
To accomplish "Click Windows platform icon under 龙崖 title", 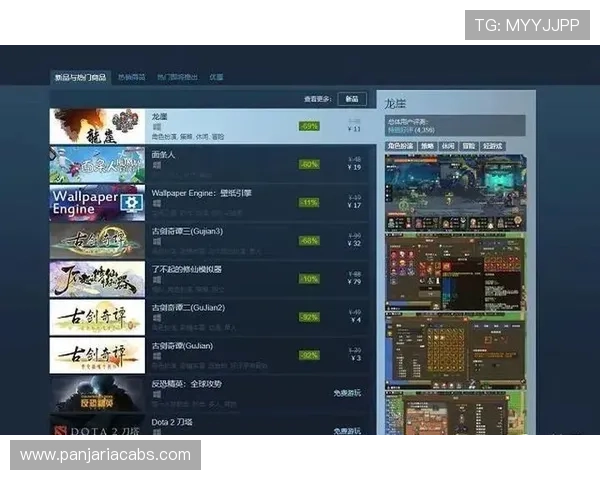I will tap(156, 128).
